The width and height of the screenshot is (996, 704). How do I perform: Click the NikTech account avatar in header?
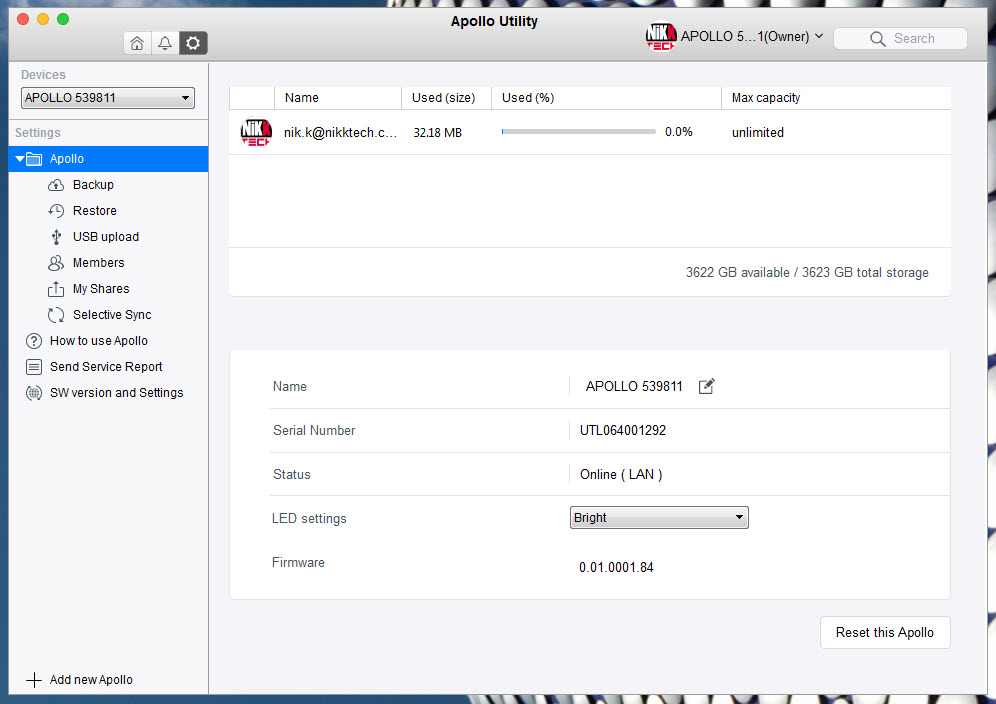tap(661, 37)
